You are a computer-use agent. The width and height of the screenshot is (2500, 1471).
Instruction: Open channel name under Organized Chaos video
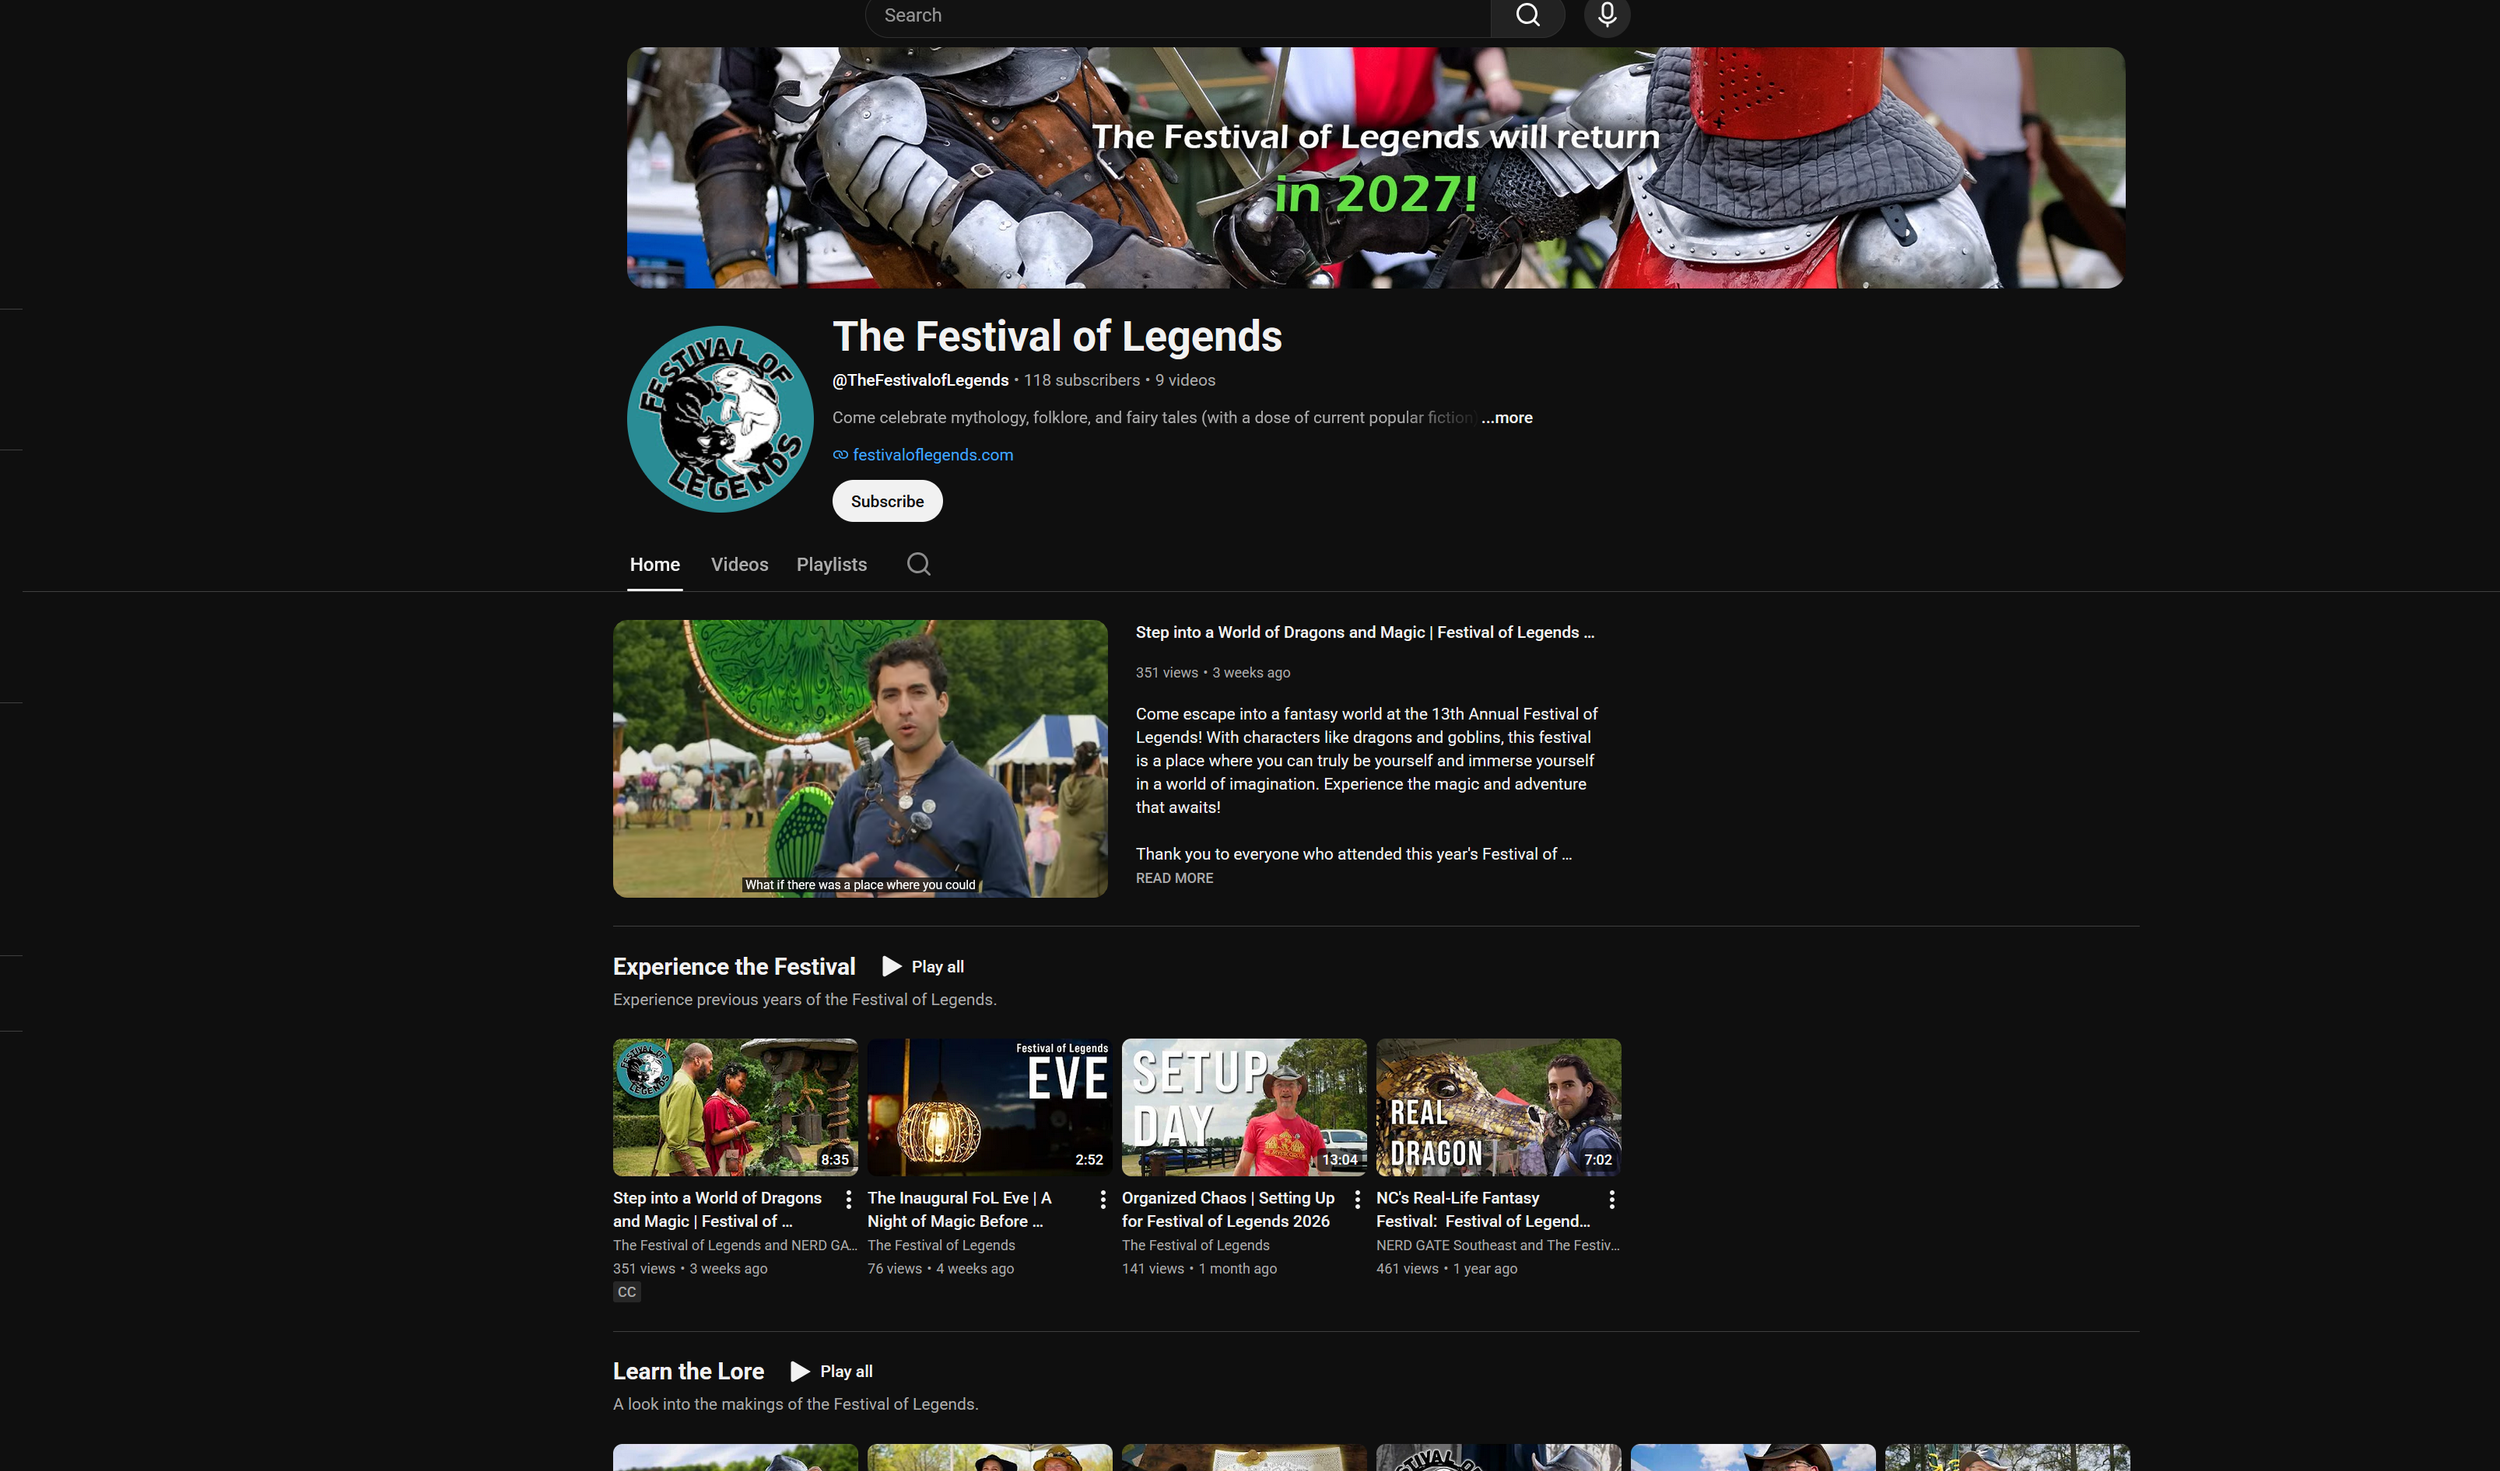pos(1195,1245)
